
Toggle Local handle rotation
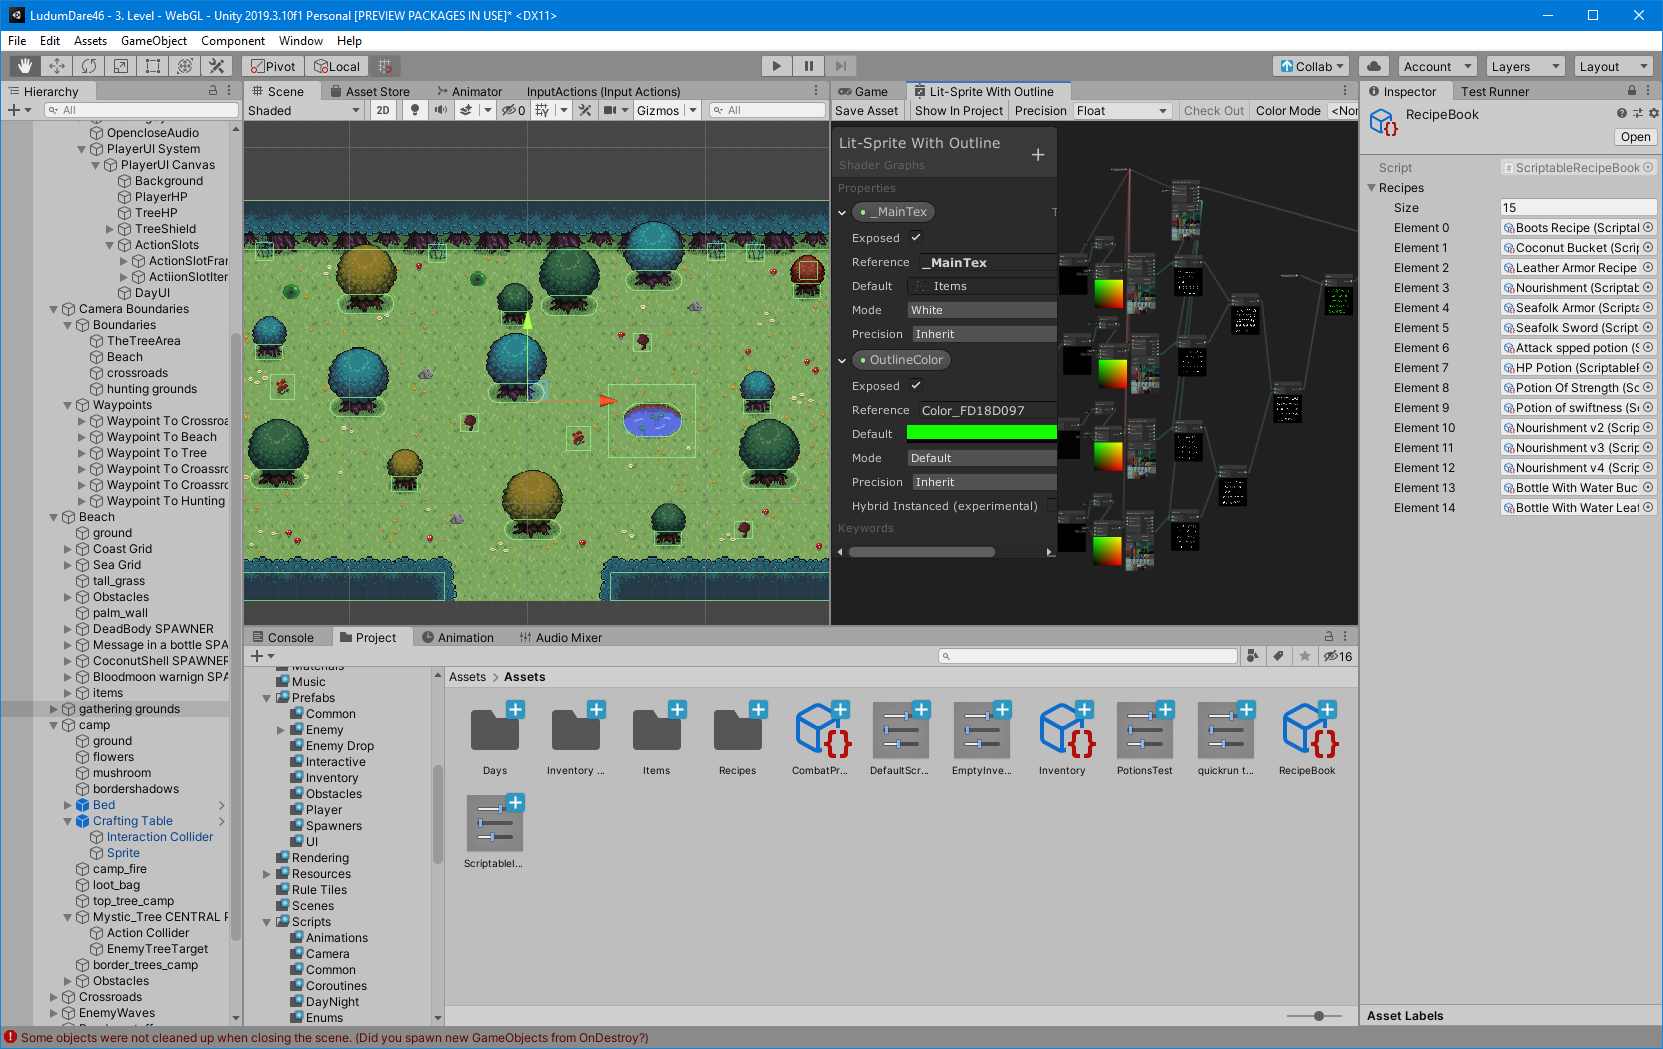point(337,66)
